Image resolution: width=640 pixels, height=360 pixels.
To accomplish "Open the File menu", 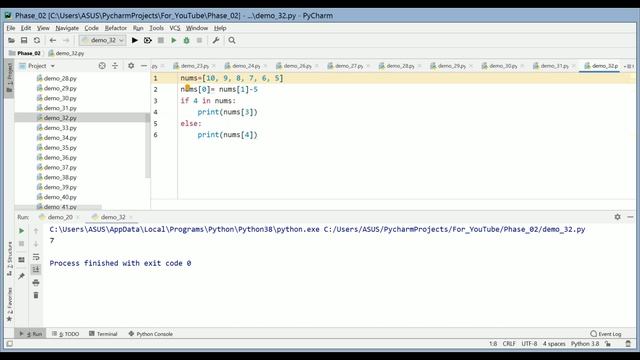I will [x=11, y=28].
